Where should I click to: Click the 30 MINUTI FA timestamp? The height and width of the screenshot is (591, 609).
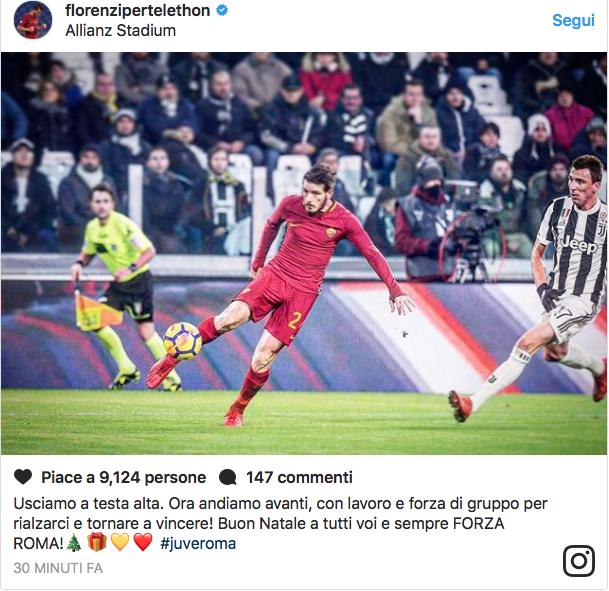coord(58,568)
